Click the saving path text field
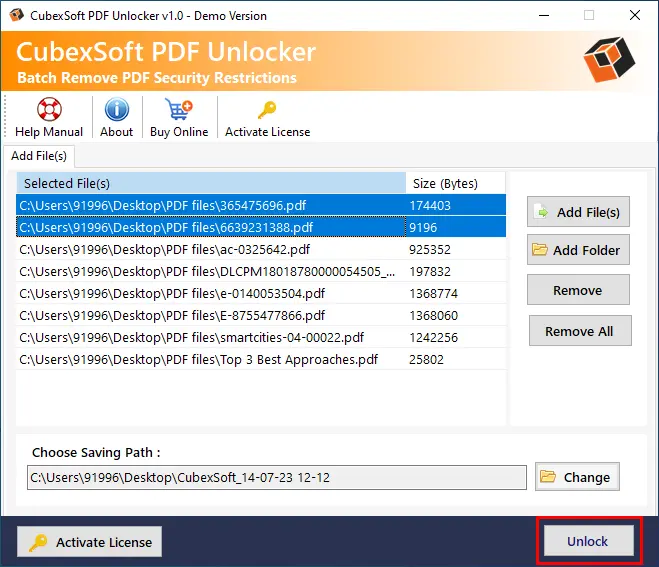Image resolution: width=659 pixels, height=567 pixels. tap(276, 478)
